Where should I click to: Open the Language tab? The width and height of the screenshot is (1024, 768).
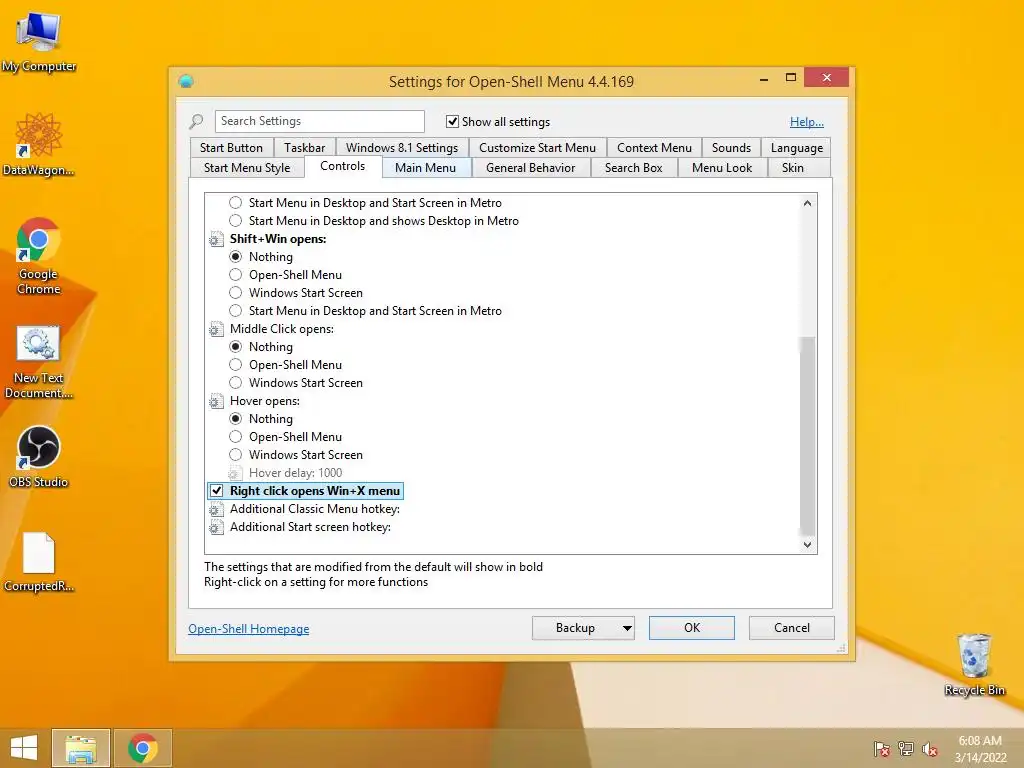(797, 148)
